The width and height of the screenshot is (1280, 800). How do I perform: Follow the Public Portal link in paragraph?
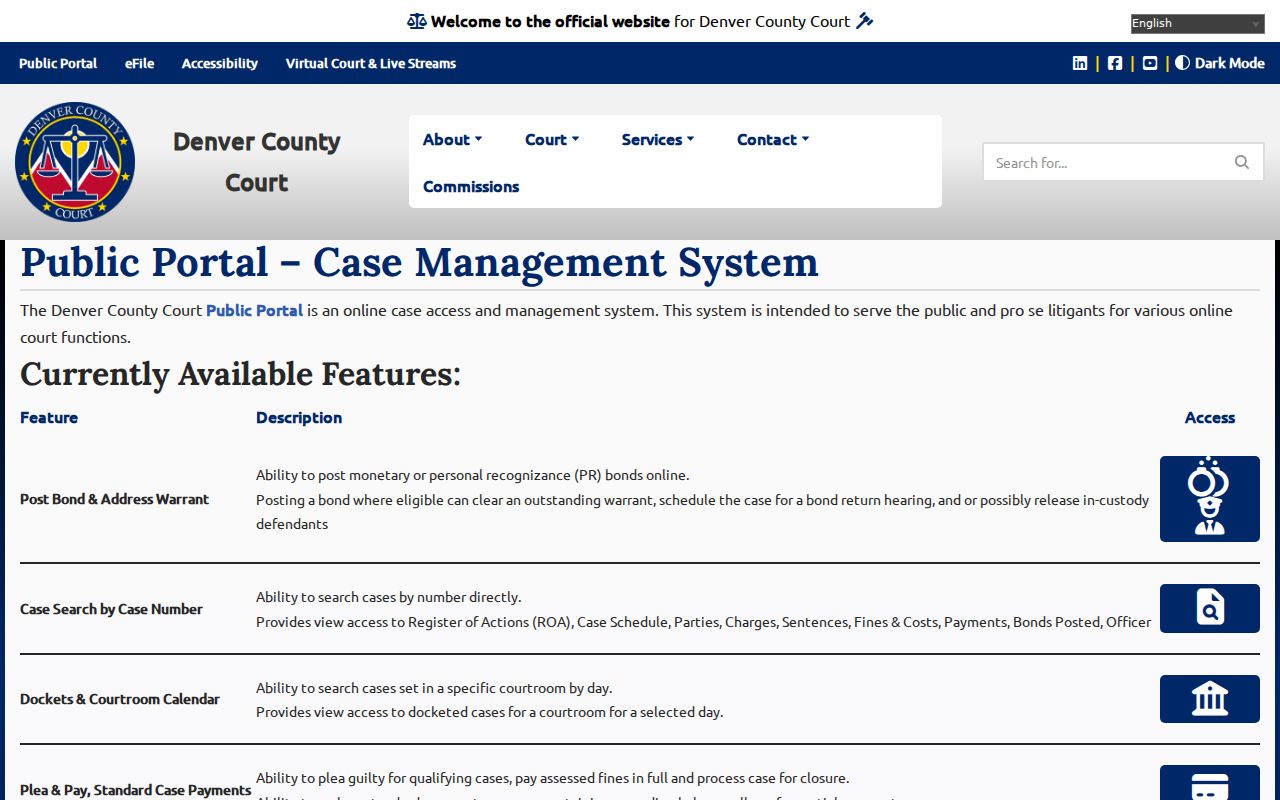[254, 310]
